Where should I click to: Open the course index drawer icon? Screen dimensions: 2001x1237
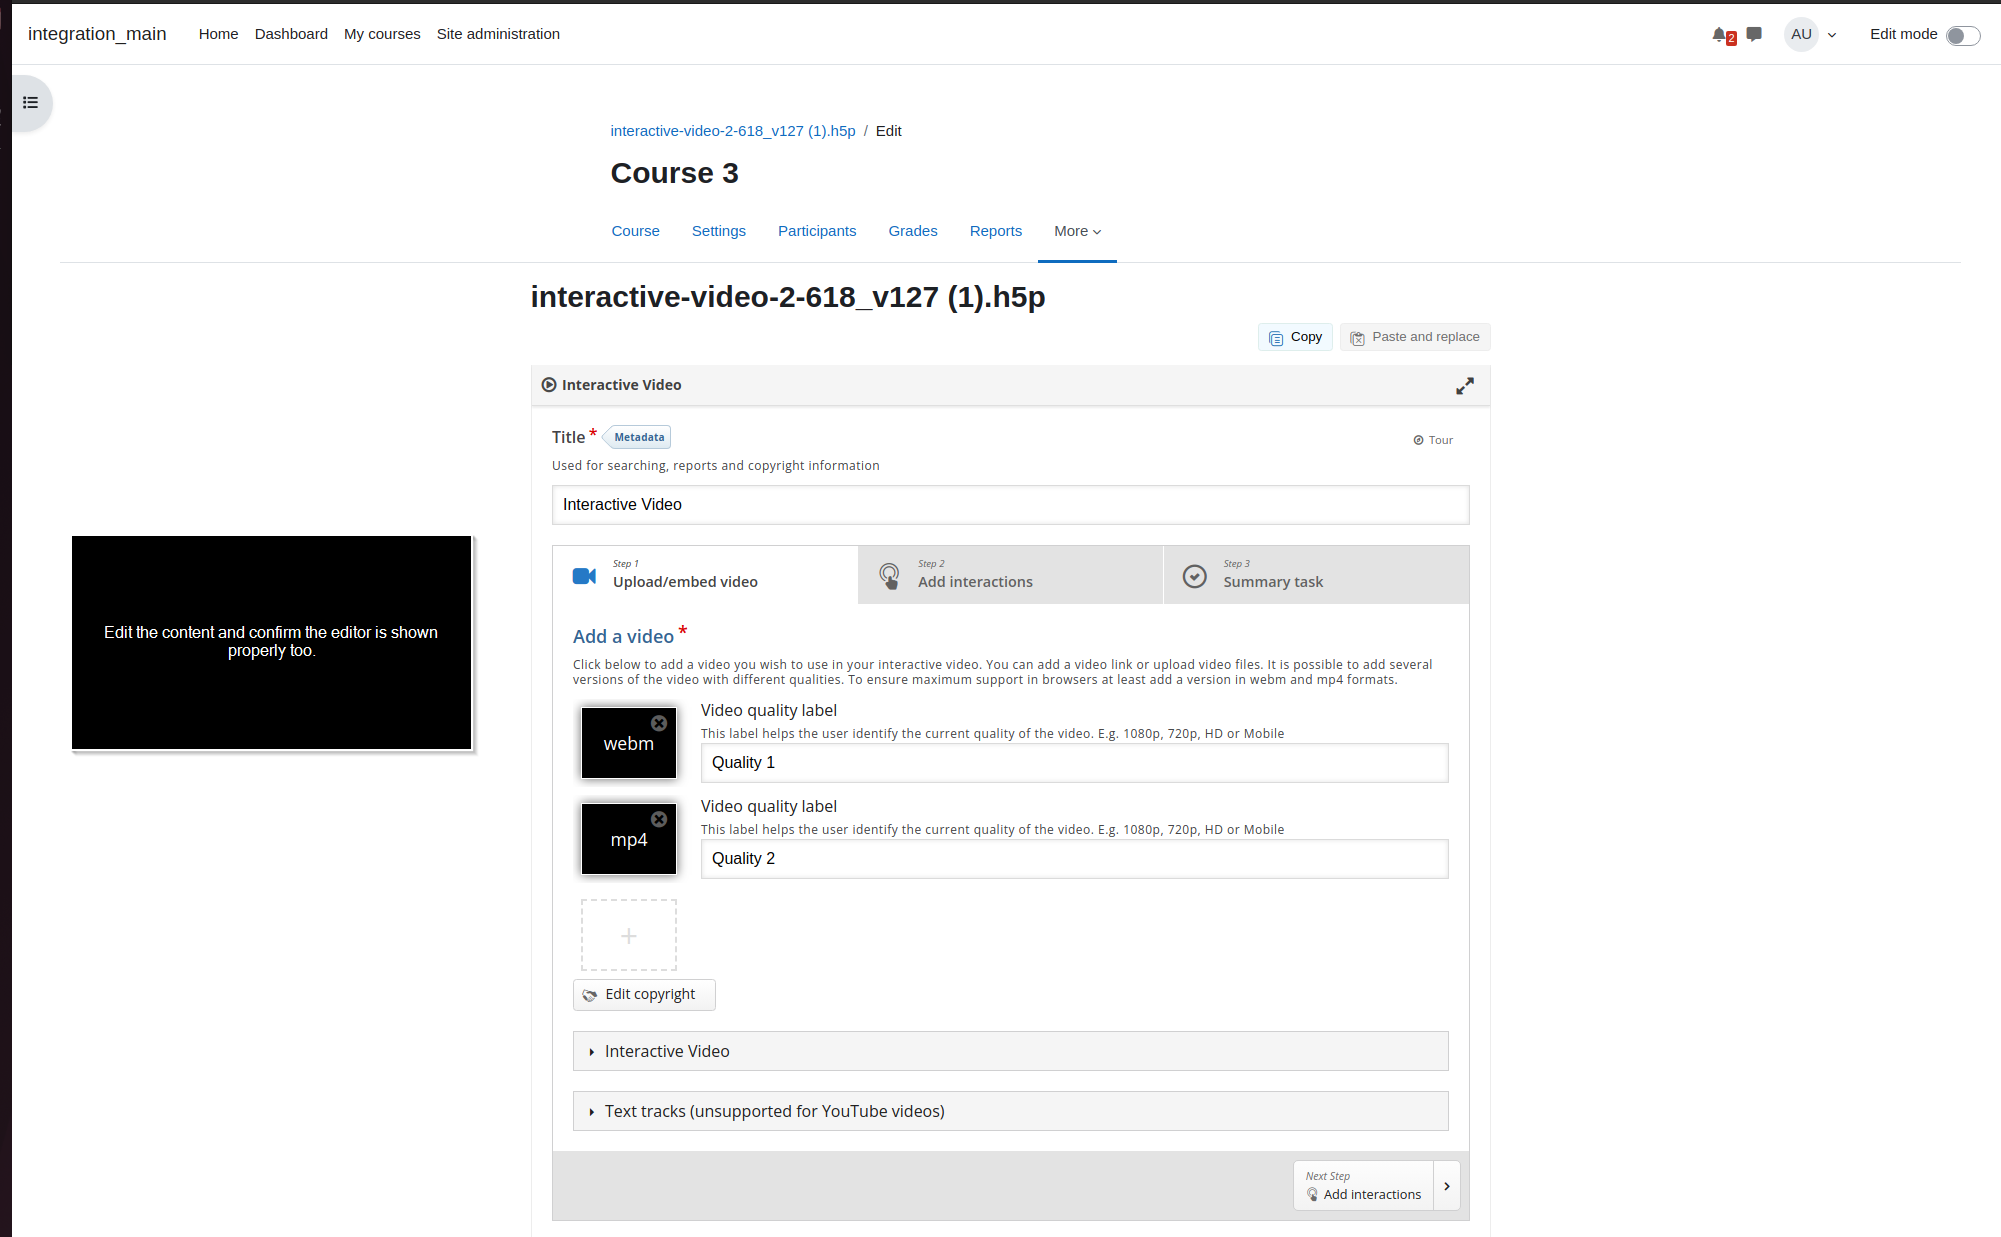[31, 103]
